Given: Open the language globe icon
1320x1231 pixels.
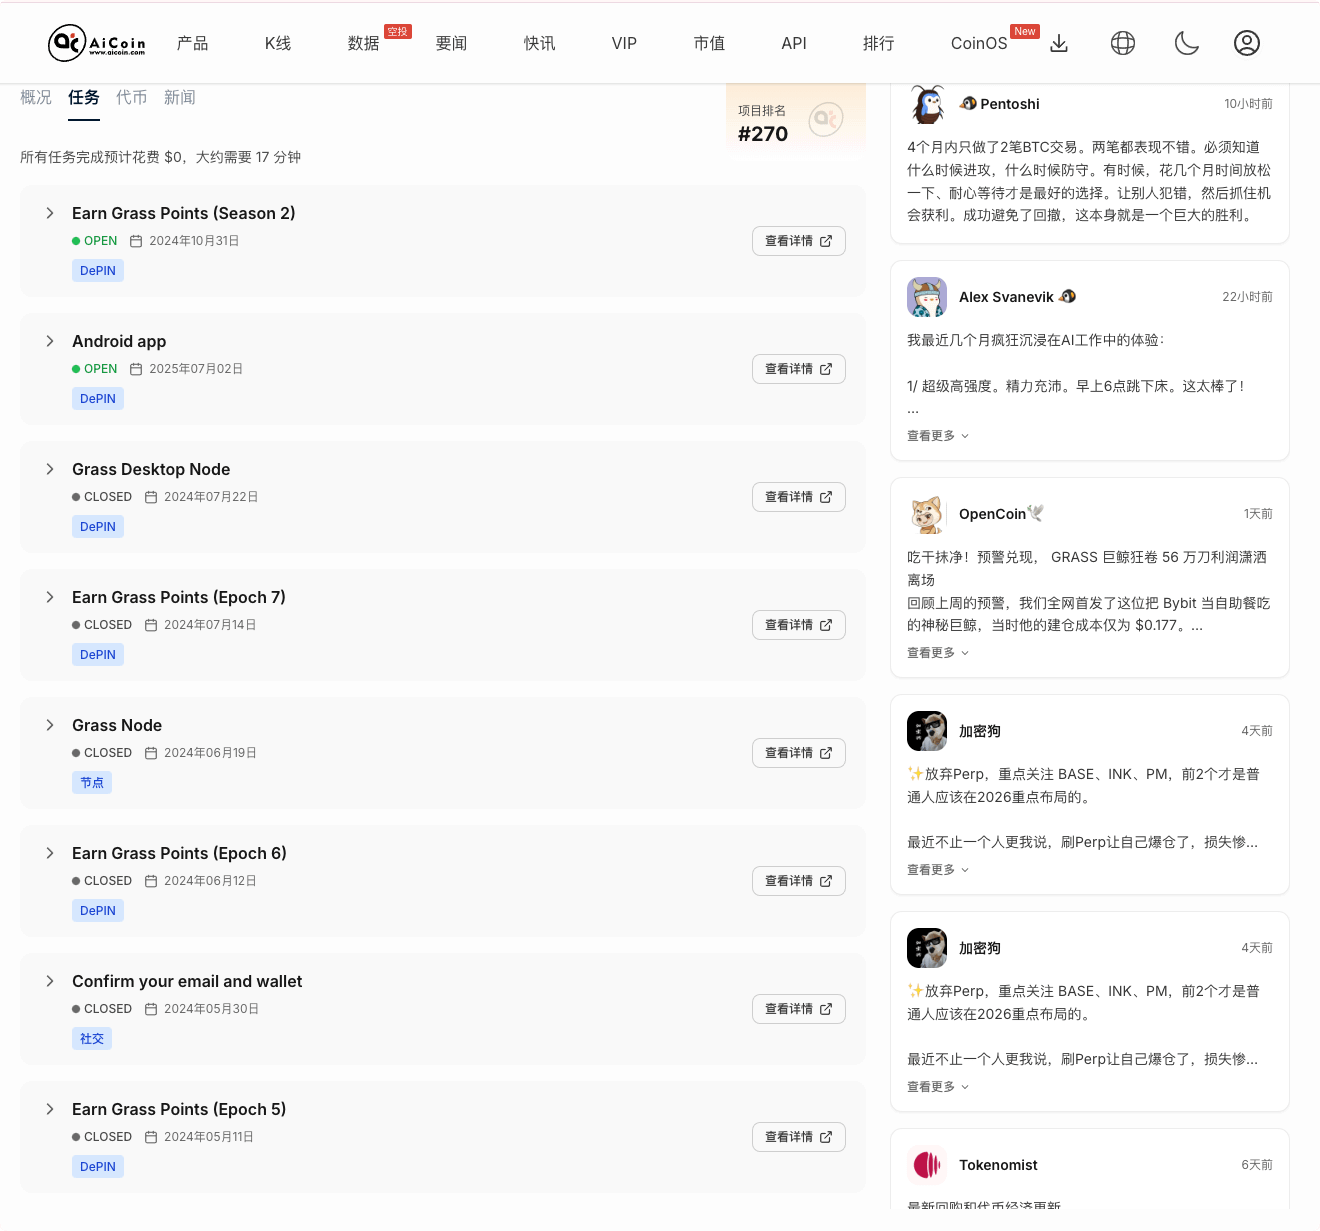Looking at the screenshot, I should click(x=1122, y=43).
